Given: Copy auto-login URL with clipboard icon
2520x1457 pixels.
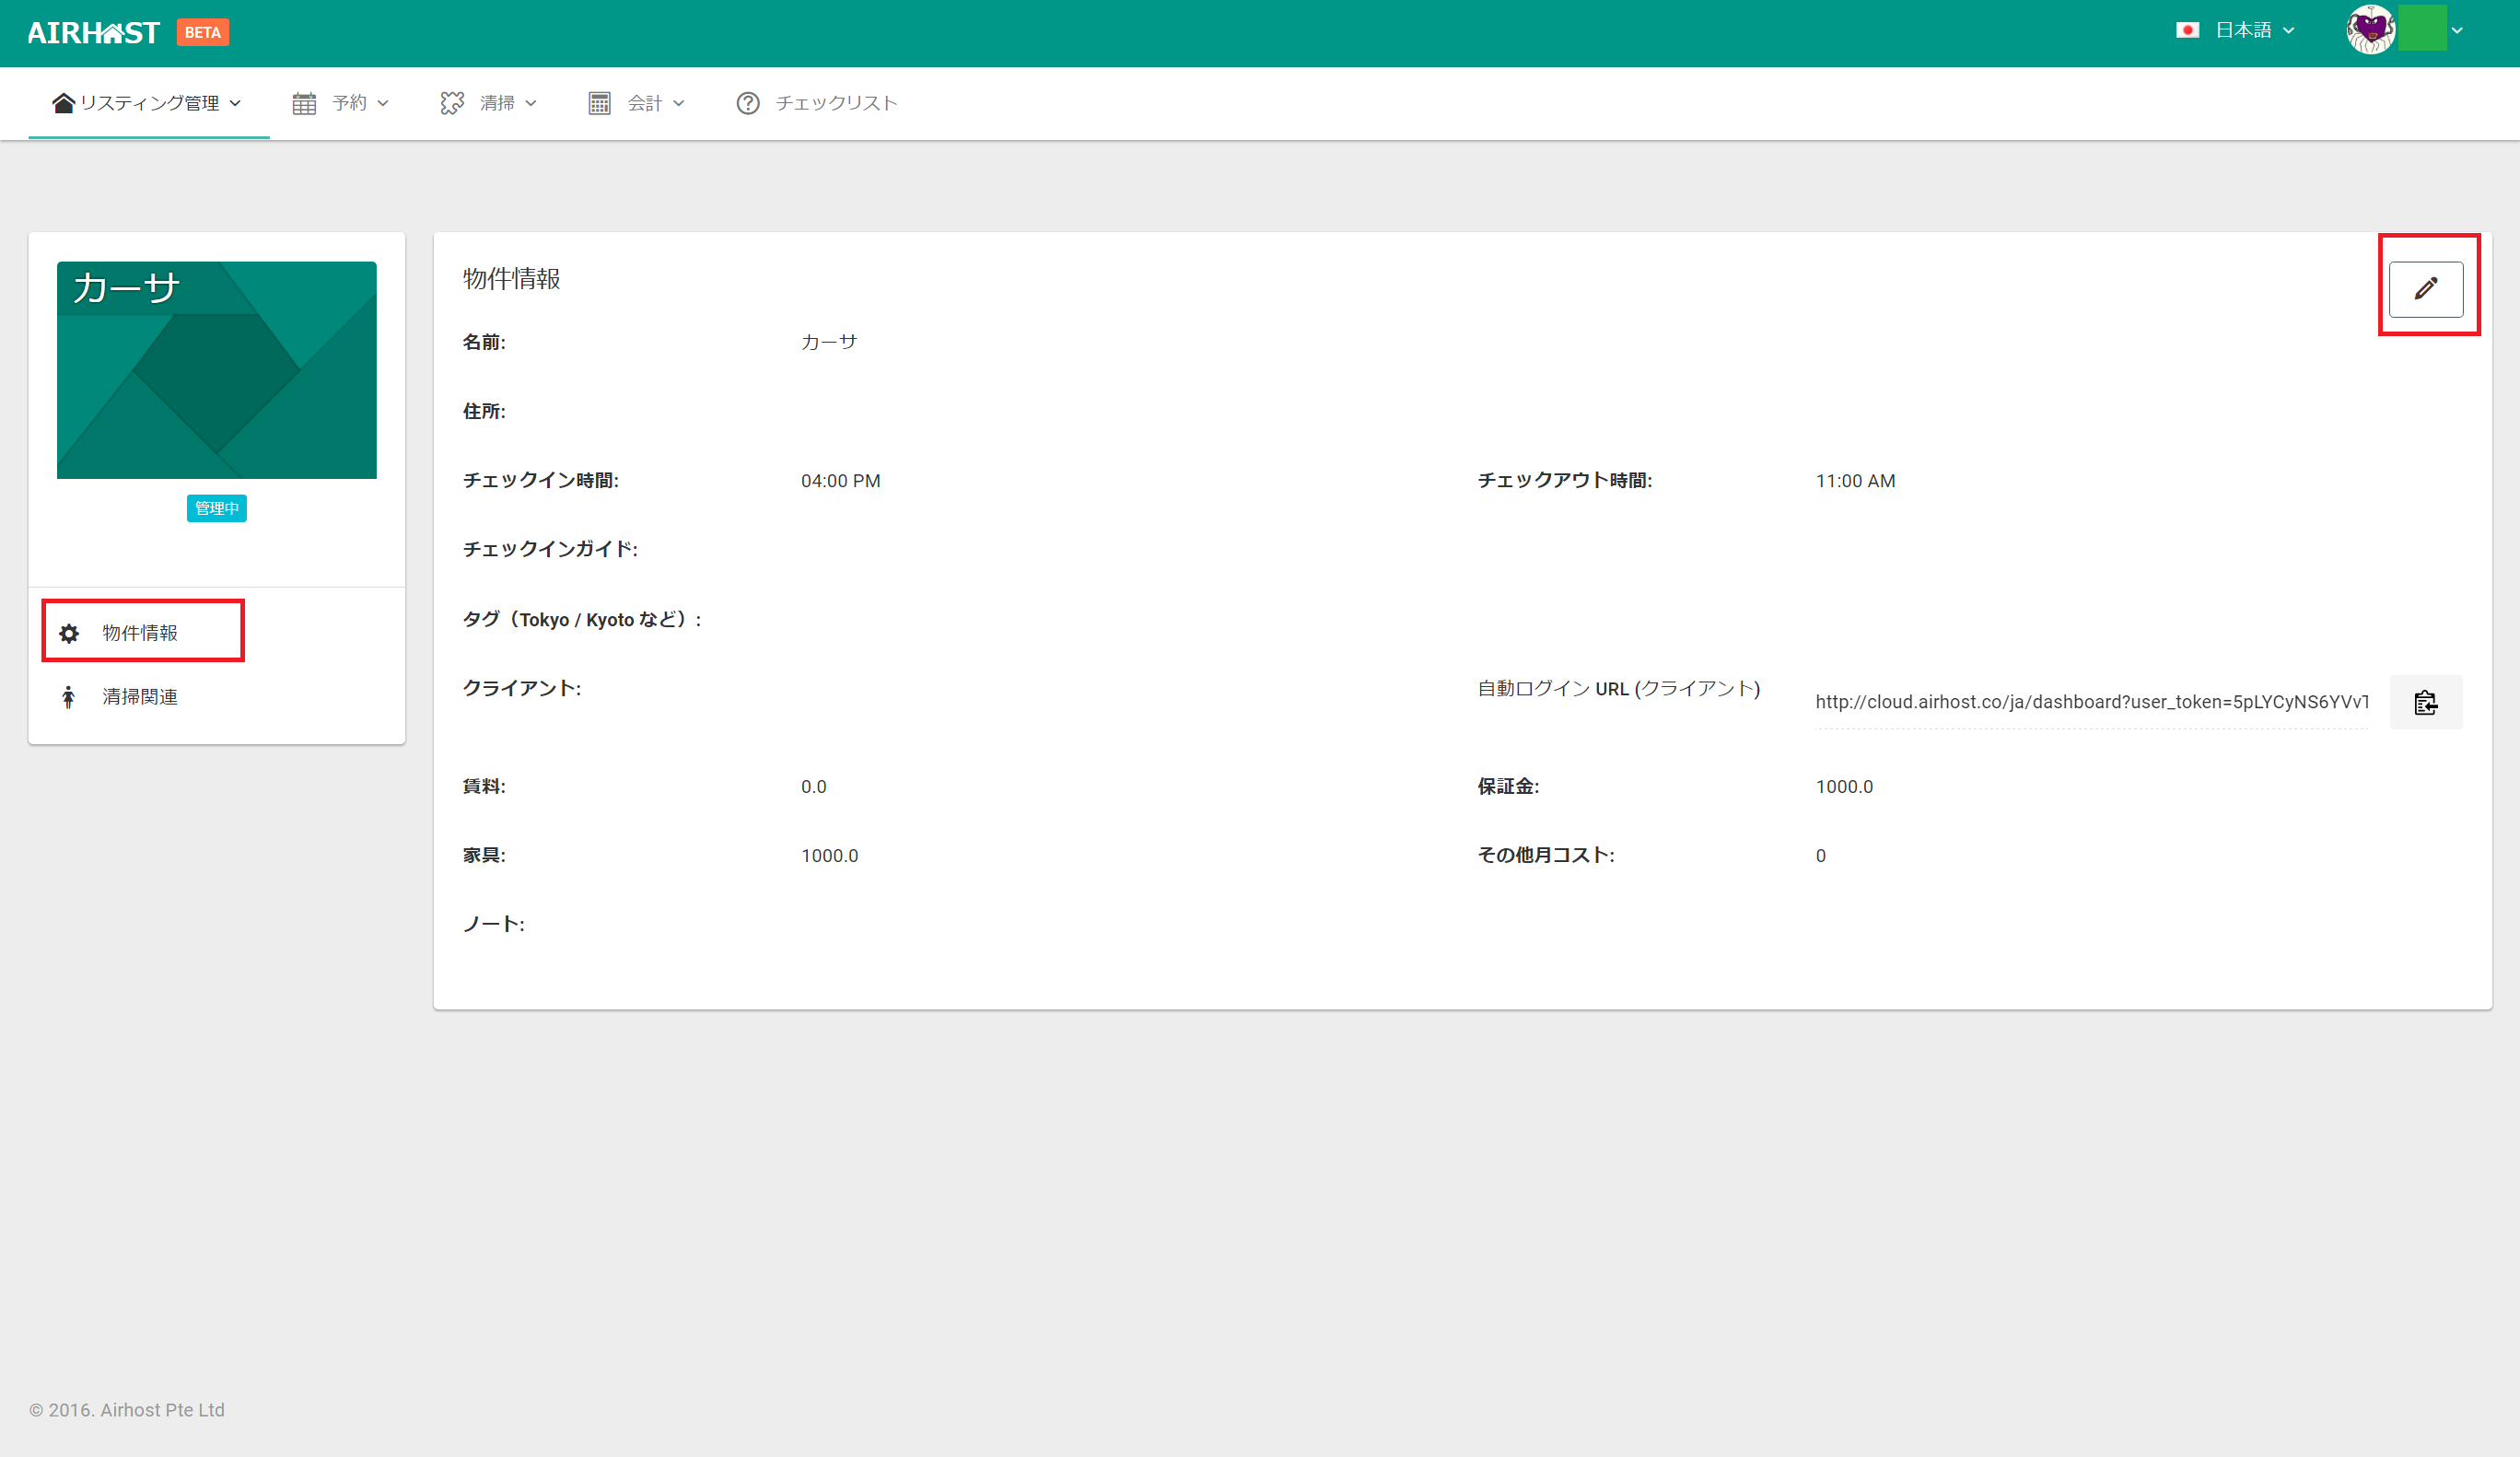Looking at the screenshot, I should tap(2425, 702).
